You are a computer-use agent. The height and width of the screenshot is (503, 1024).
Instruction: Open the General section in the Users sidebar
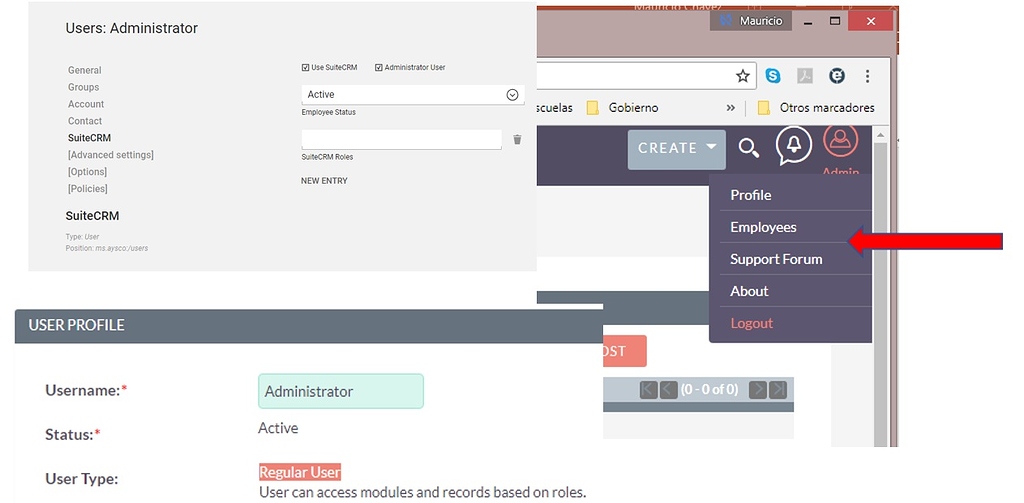(x=85, y=70)
